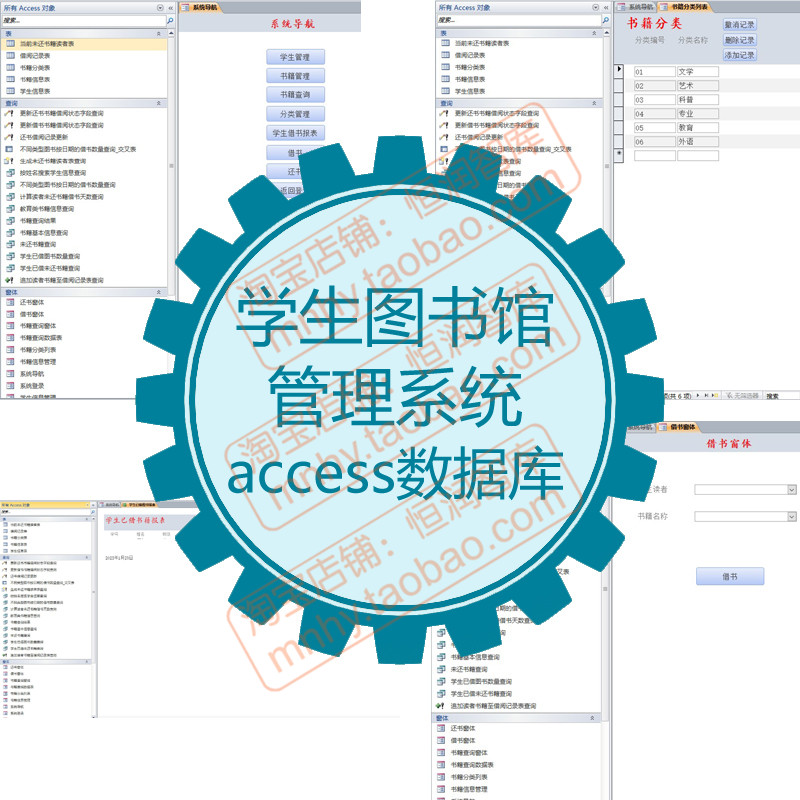Click append-query icon of 追加读者书籍至借阅记录表查询 in 系统导航 window
800x800 pixels.
[9, 280]
